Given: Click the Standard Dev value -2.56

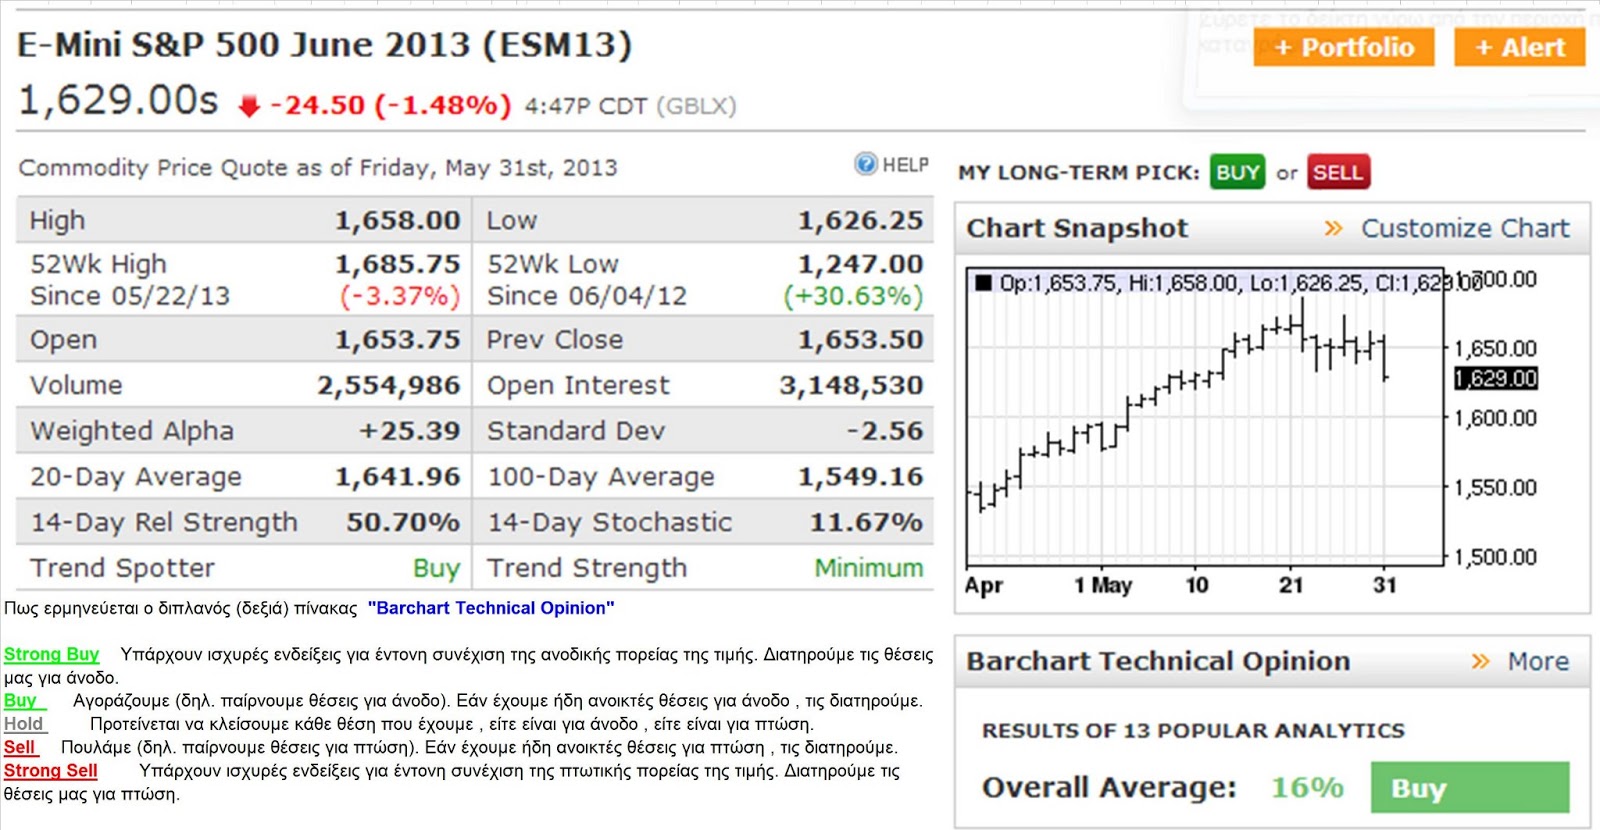Looking at the screenshot, I should [x=884, y=431].
